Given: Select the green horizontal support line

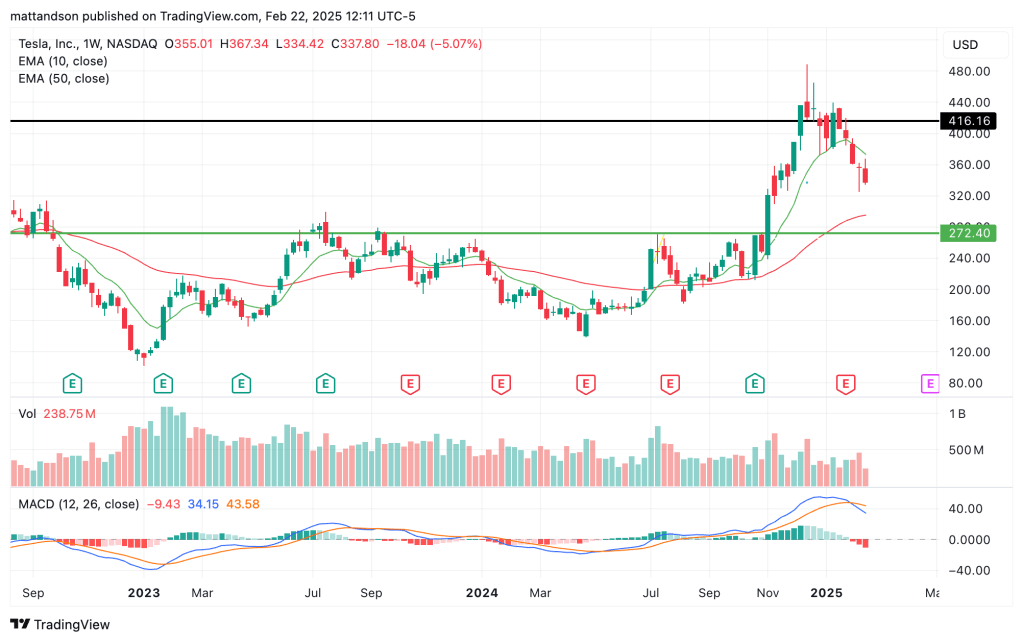Looking at the screenshot, I should point(500,233).
